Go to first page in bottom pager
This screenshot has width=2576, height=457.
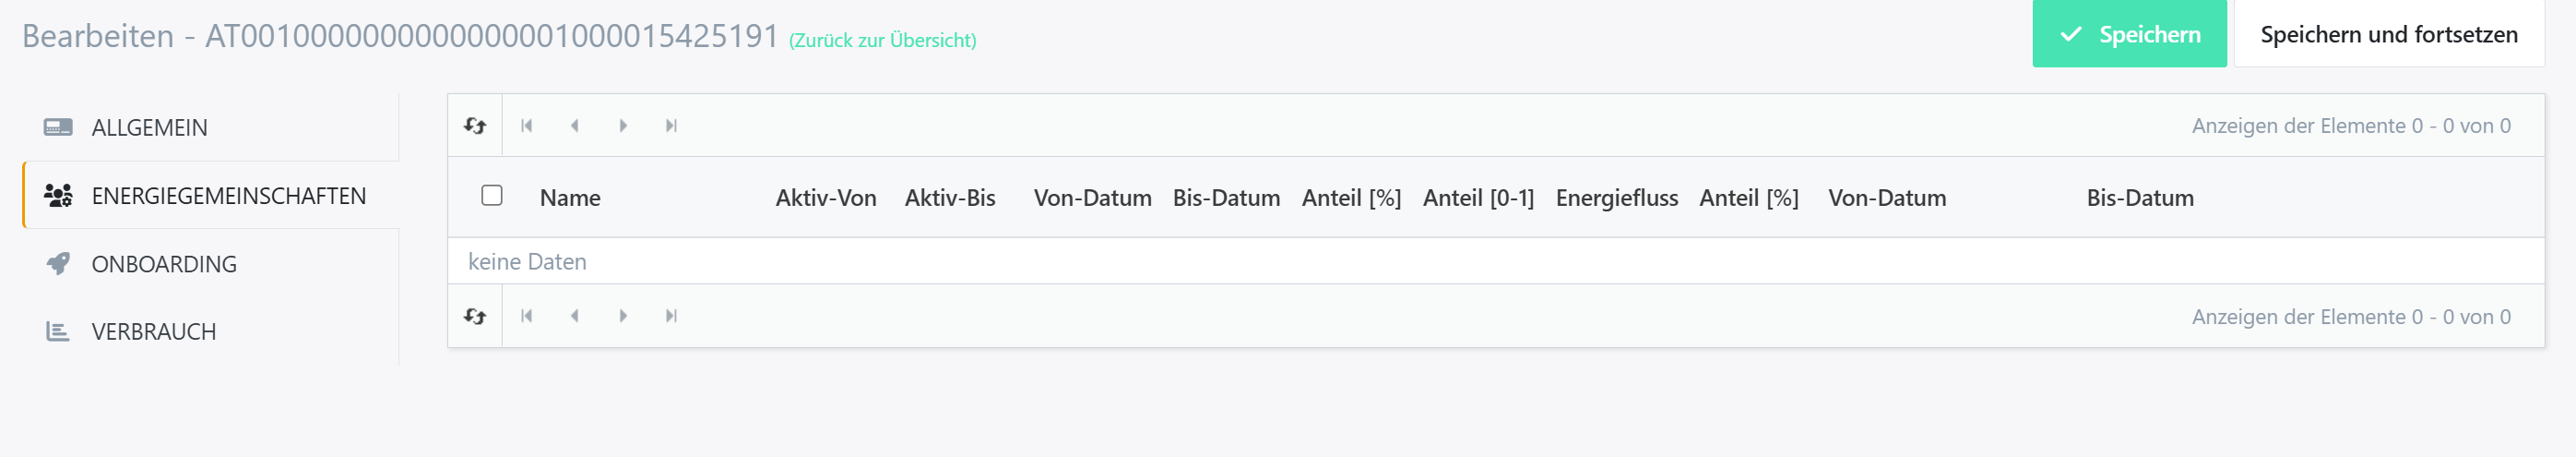coord(527,316)
